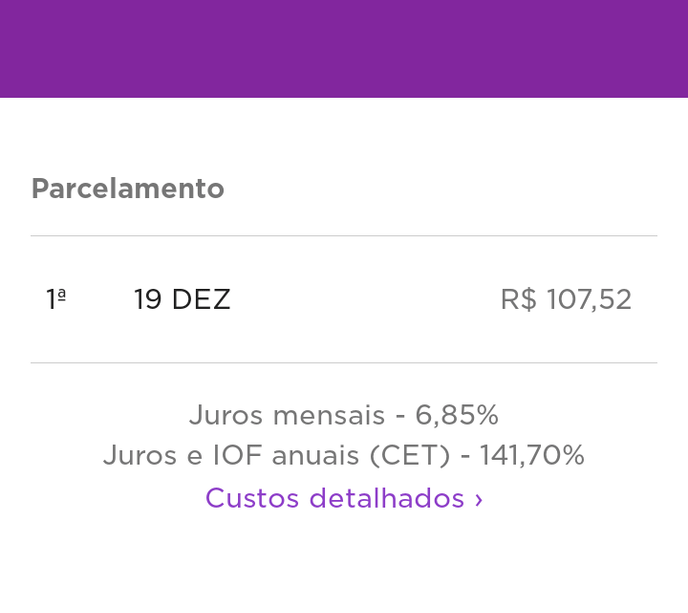Click the DEZ month abbreviation
The height and width of the screenshot is (613, 688).
tap(201, 299)
